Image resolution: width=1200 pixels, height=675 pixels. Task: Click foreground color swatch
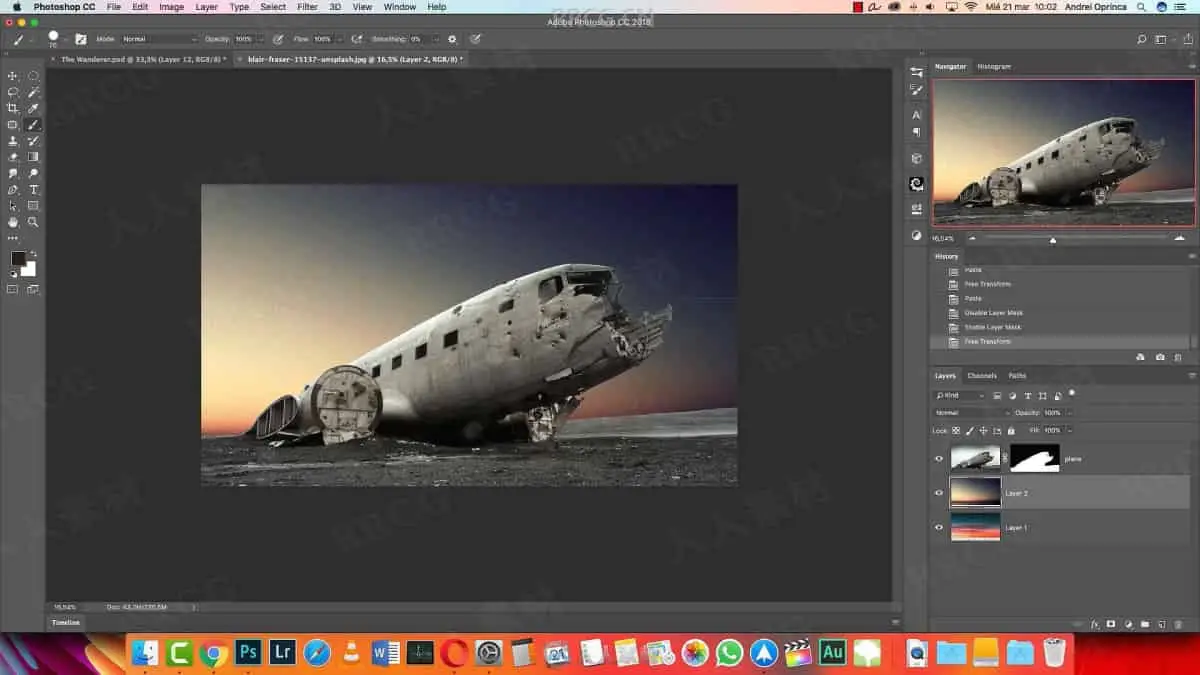(18, 259)
